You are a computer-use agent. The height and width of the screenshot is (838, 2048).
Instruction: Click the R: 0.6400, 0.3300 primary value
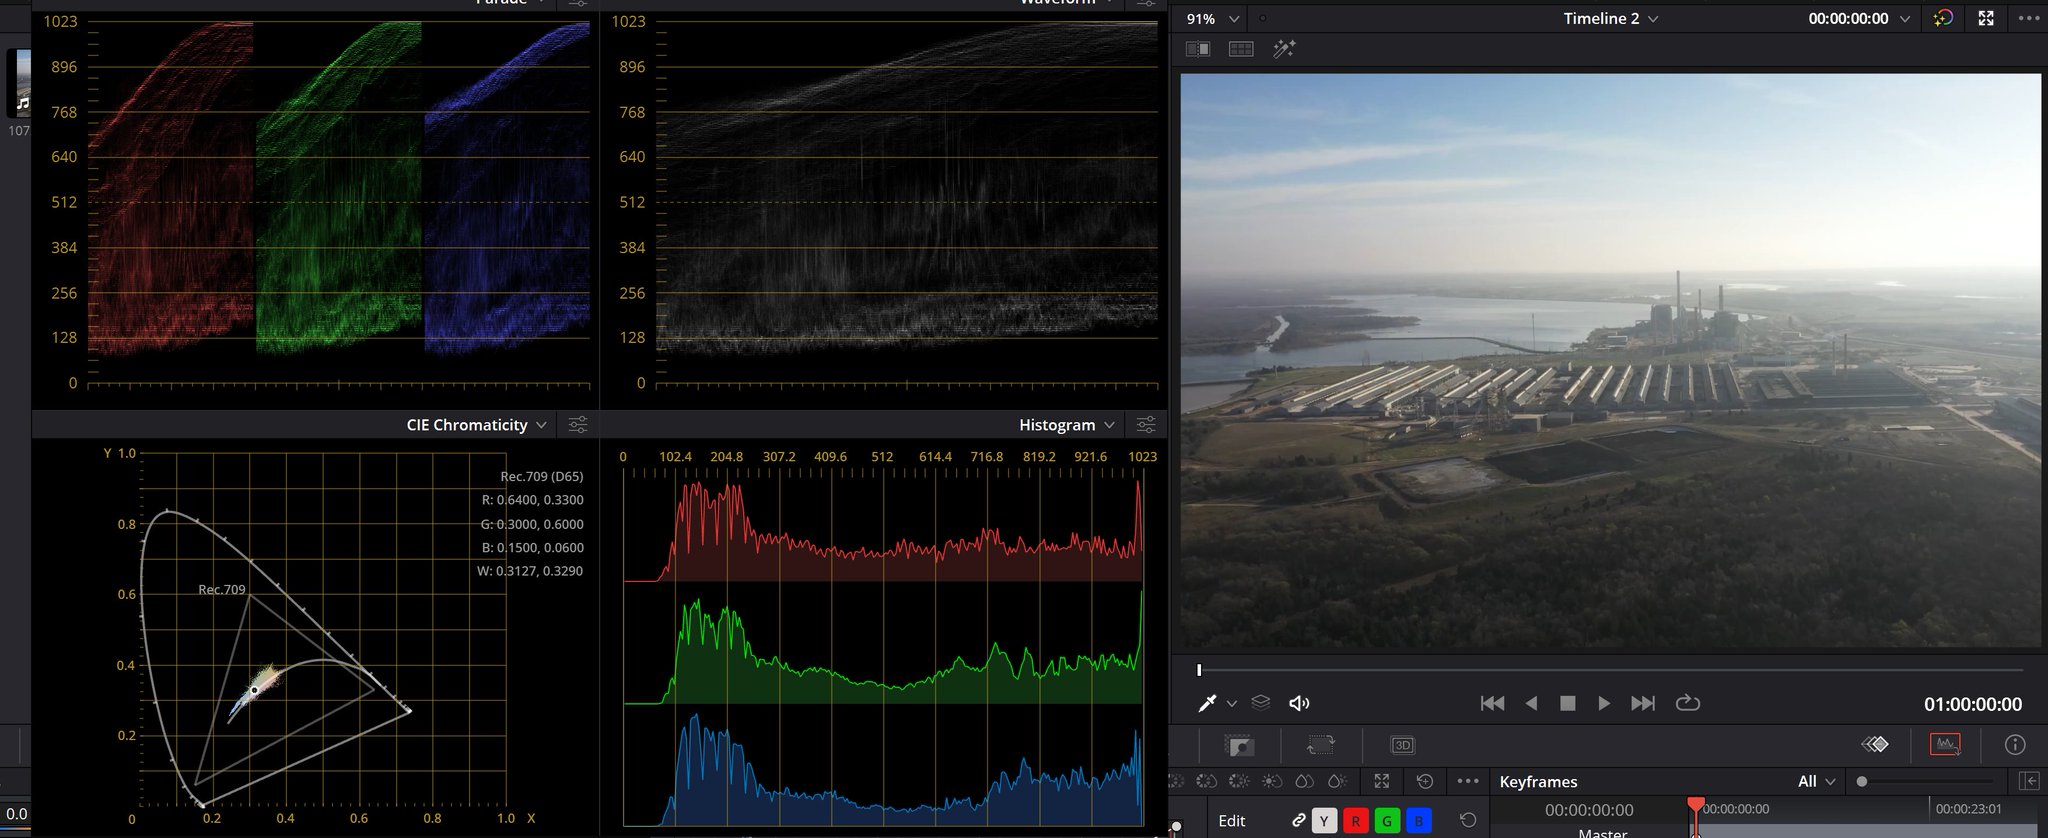point(532,500)
